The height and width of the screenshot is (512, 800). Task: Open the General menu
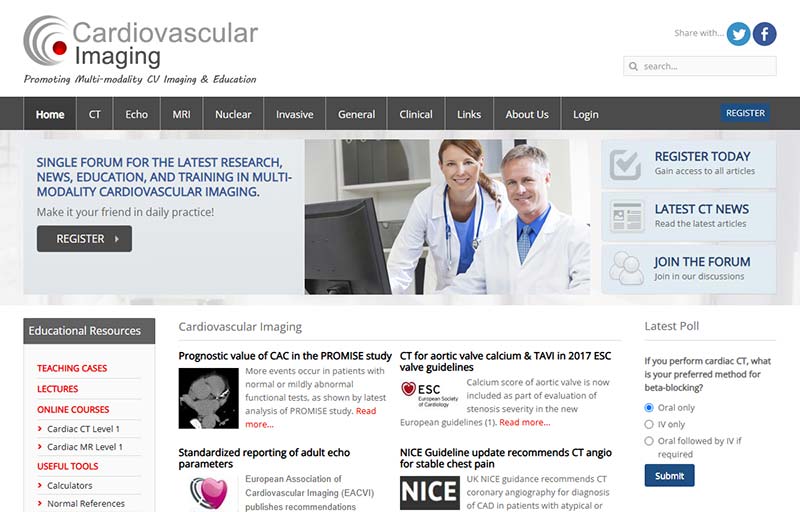pos(356,114)
